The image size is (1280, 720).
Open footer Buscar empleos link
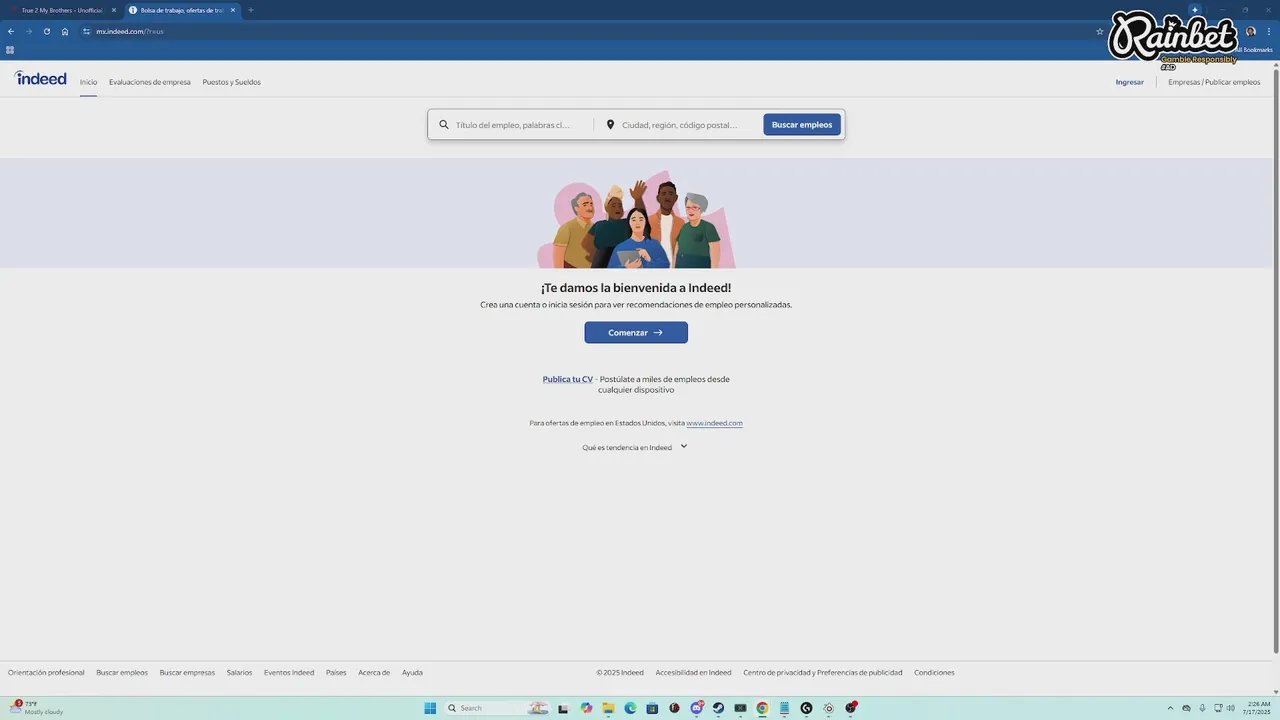click(122, 673)
